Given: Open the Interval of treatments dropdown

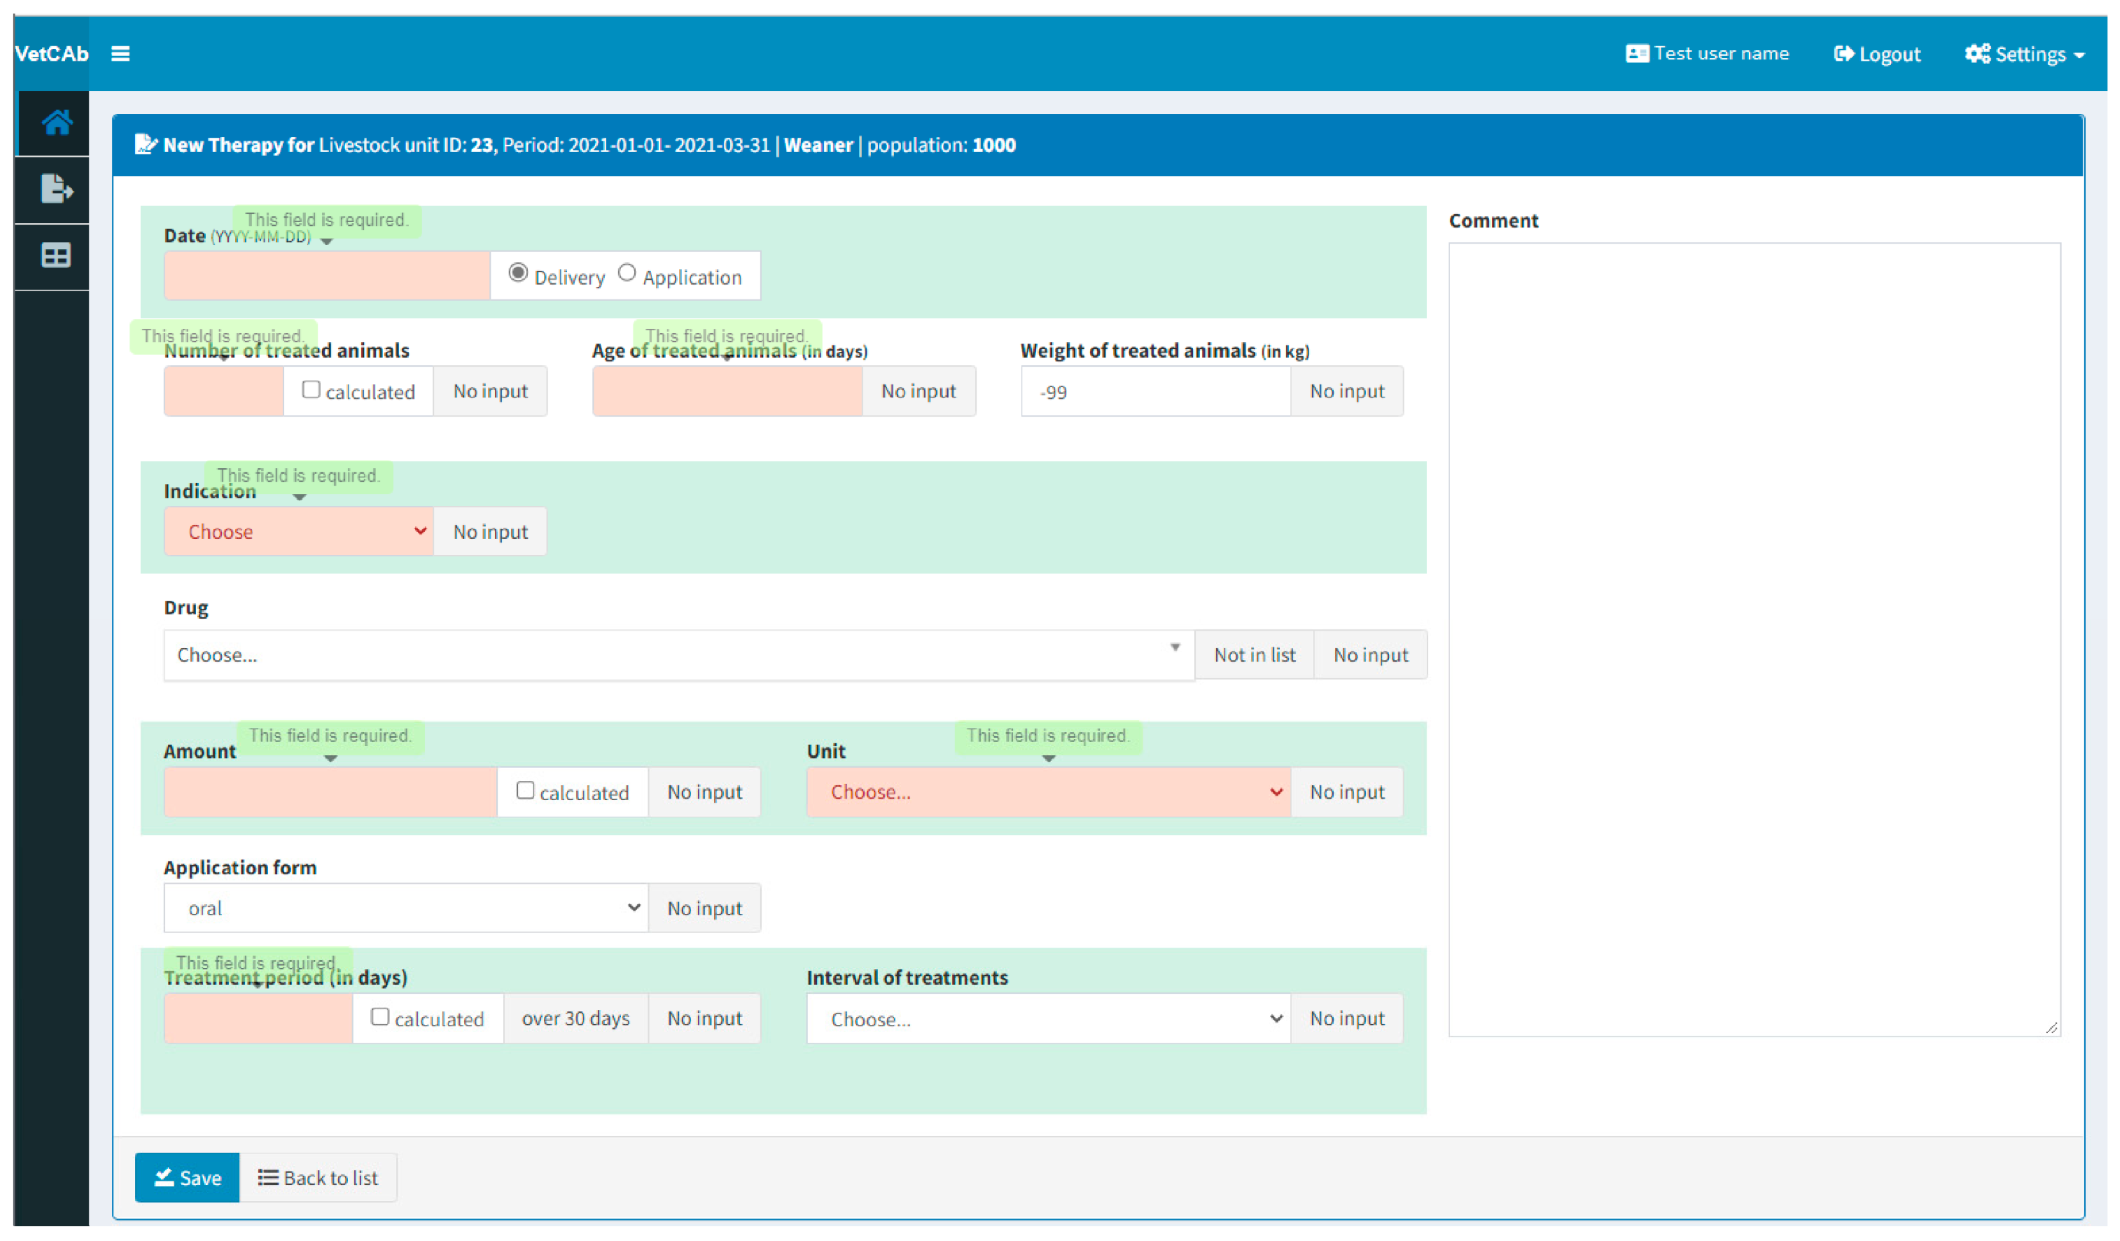Looking at the screenshot, I should pos(1048,1019).
